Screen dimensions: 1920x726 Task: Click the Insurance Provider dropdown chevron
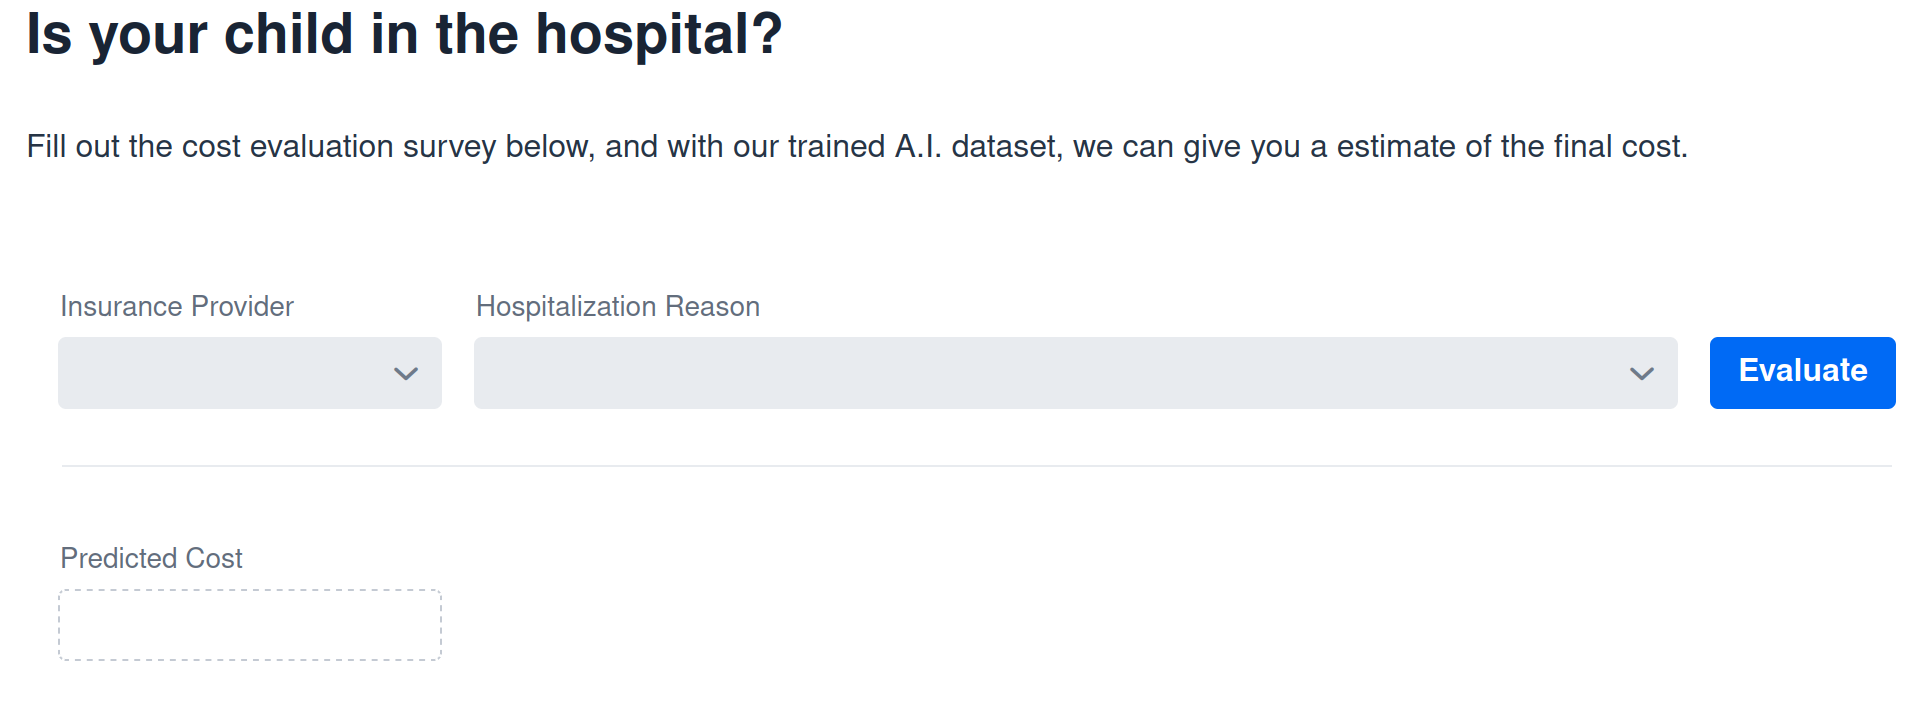click(405, 374)
